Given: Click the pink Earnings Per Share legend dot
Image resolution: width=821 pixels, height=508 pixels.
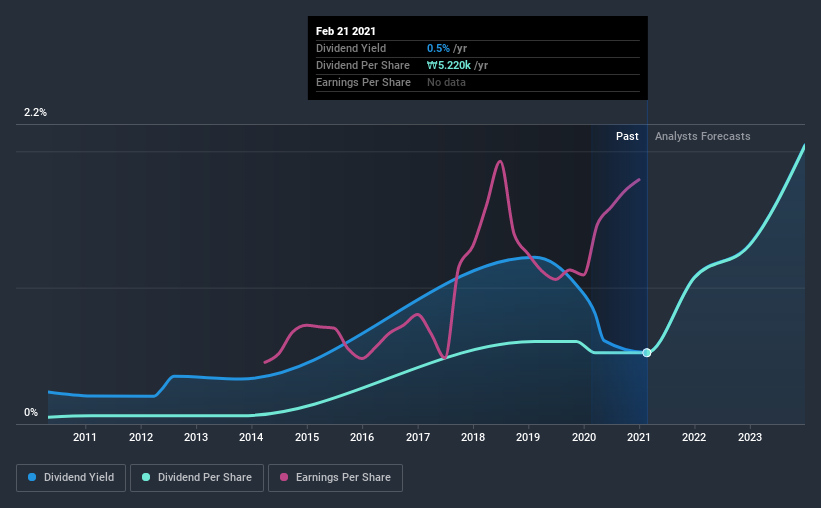Looking at the screenshot, I should [x=284, y=477].
